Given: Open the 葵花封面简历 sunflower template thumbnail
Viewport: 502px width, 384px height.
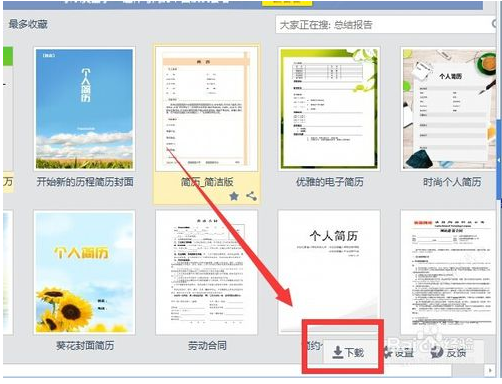Looking at the screenshot, I should click(x=84, y=272).
